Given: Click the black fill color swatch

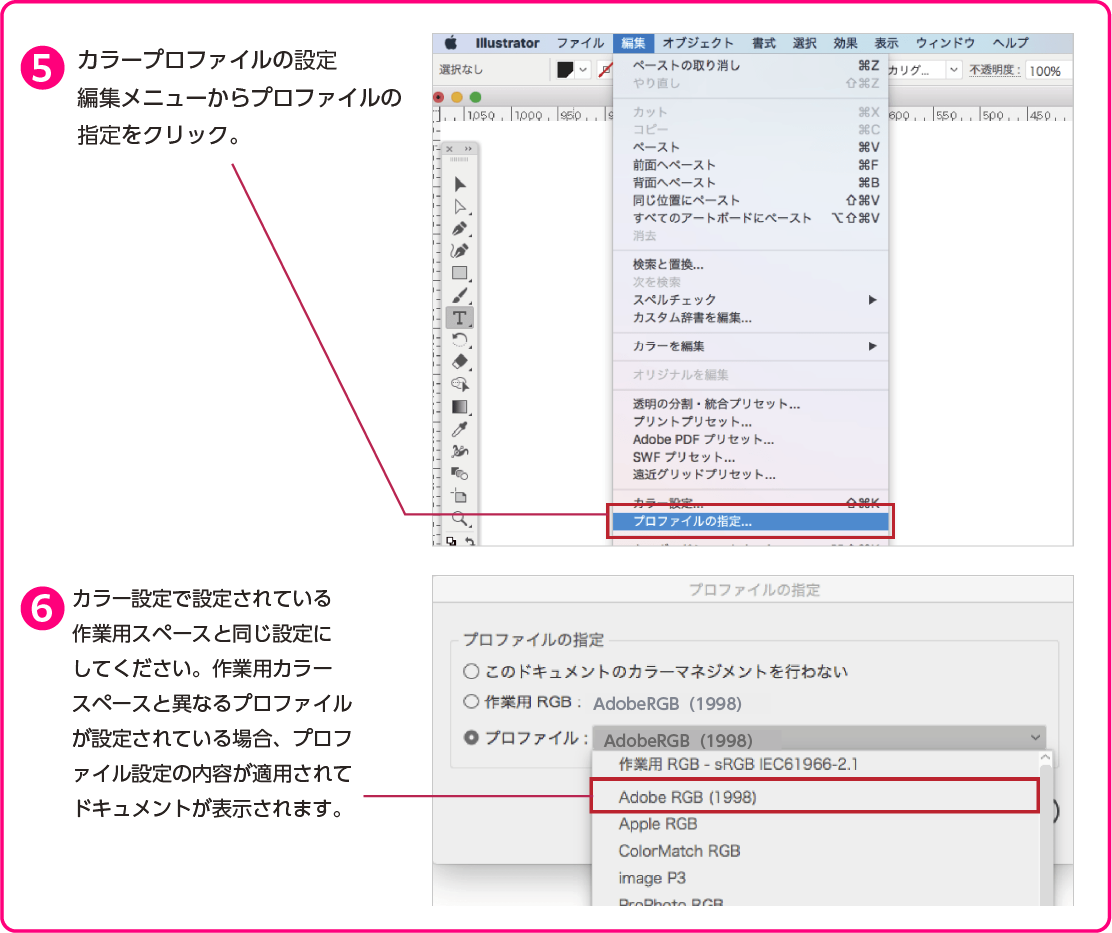Looking at the screenshot, I should click(x=565, y=70).
